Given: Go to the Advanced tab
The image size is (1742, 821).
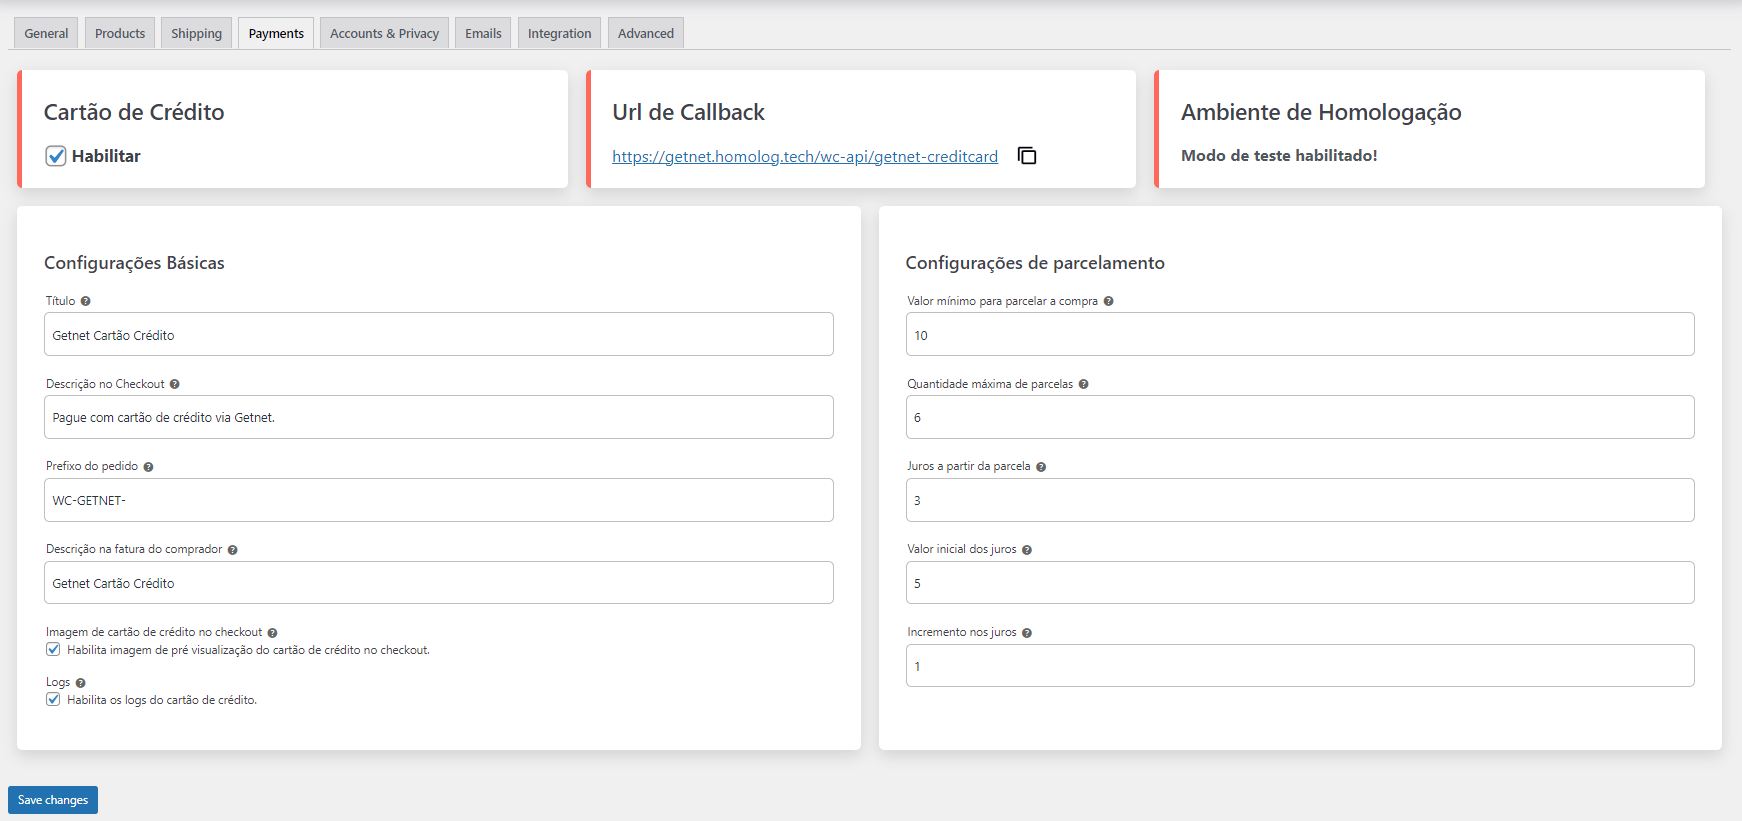Looking at the screenshot, I should click(x=645, y=33).
